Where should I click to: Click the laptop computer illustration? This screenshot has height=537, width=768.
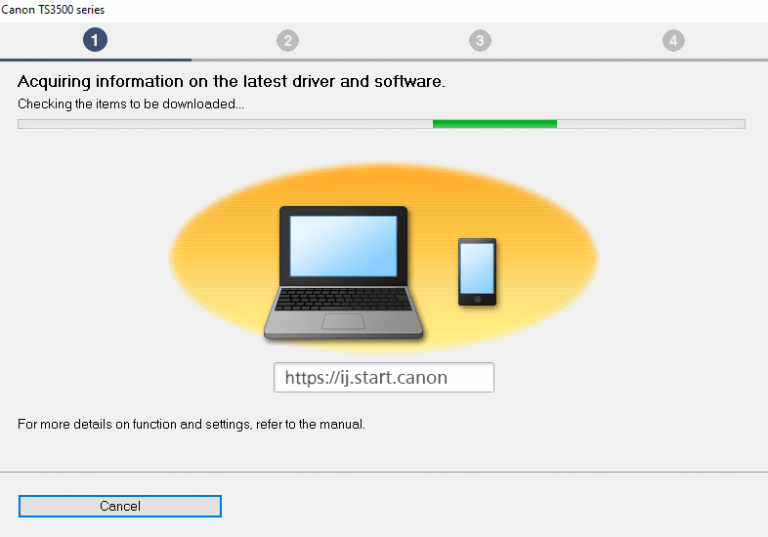click(343, 272)
